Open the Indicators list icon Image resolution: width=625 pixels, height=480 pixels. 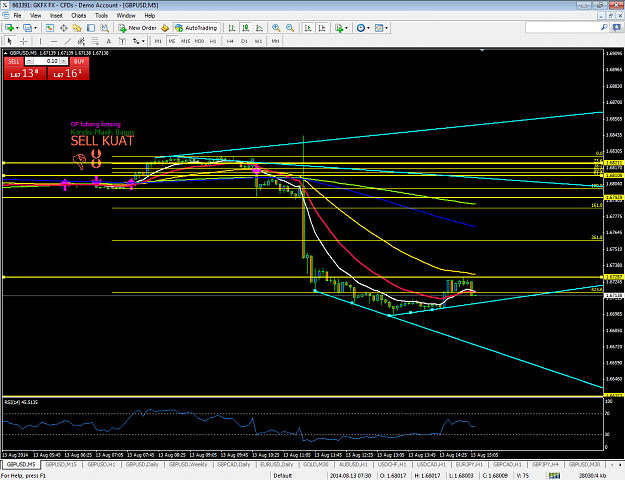(x=339, y=28)
